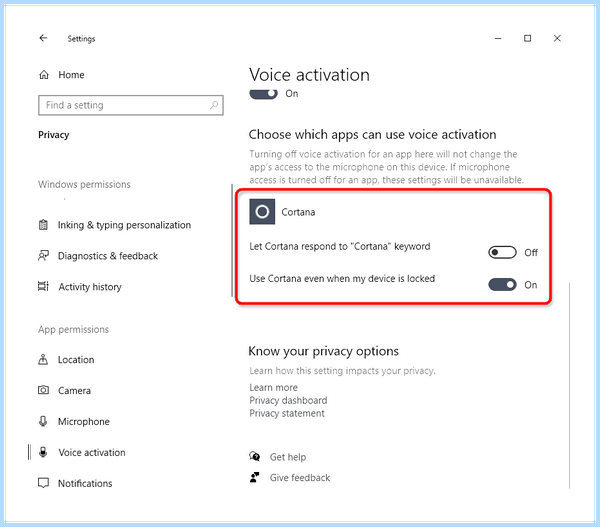Click the main content vertical scrollbar

[569, 385]
